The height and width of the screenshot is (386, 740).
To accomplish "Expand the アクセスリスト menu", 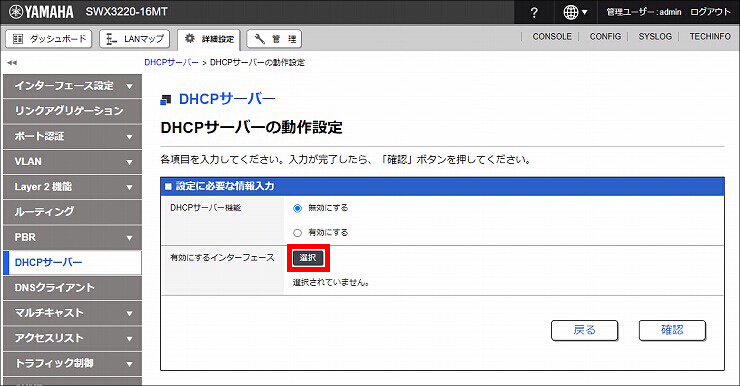I will click(72, 338).
